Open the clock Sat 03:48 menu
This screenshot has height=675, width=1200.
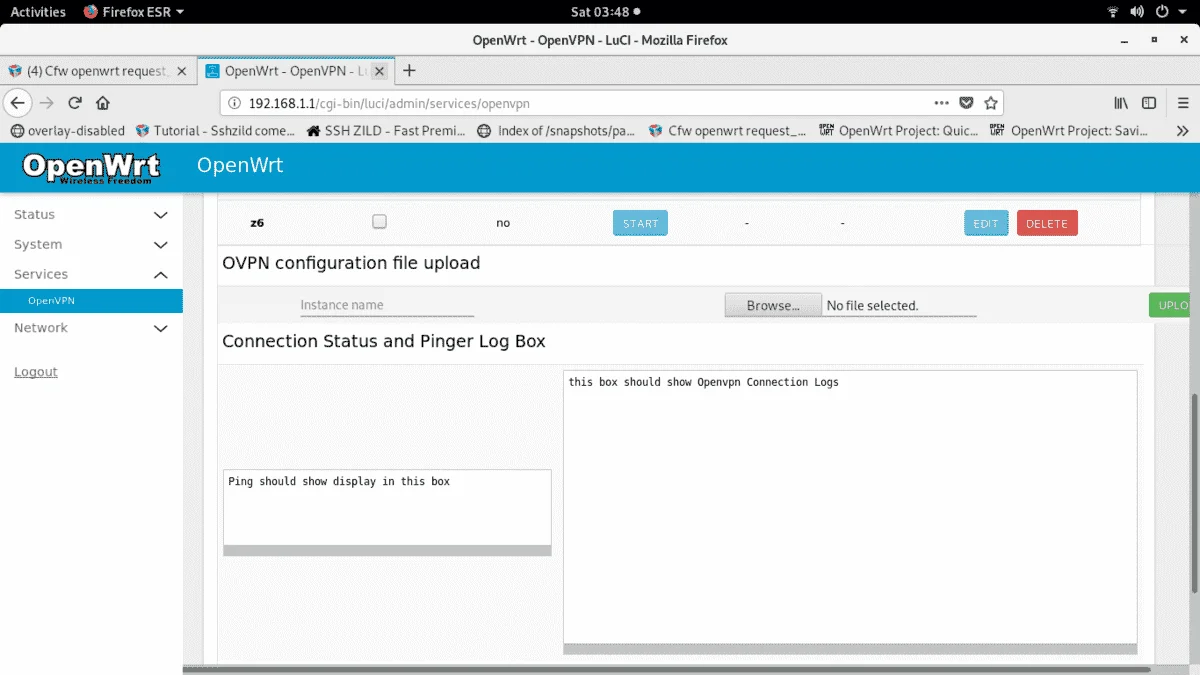(603, 12)
